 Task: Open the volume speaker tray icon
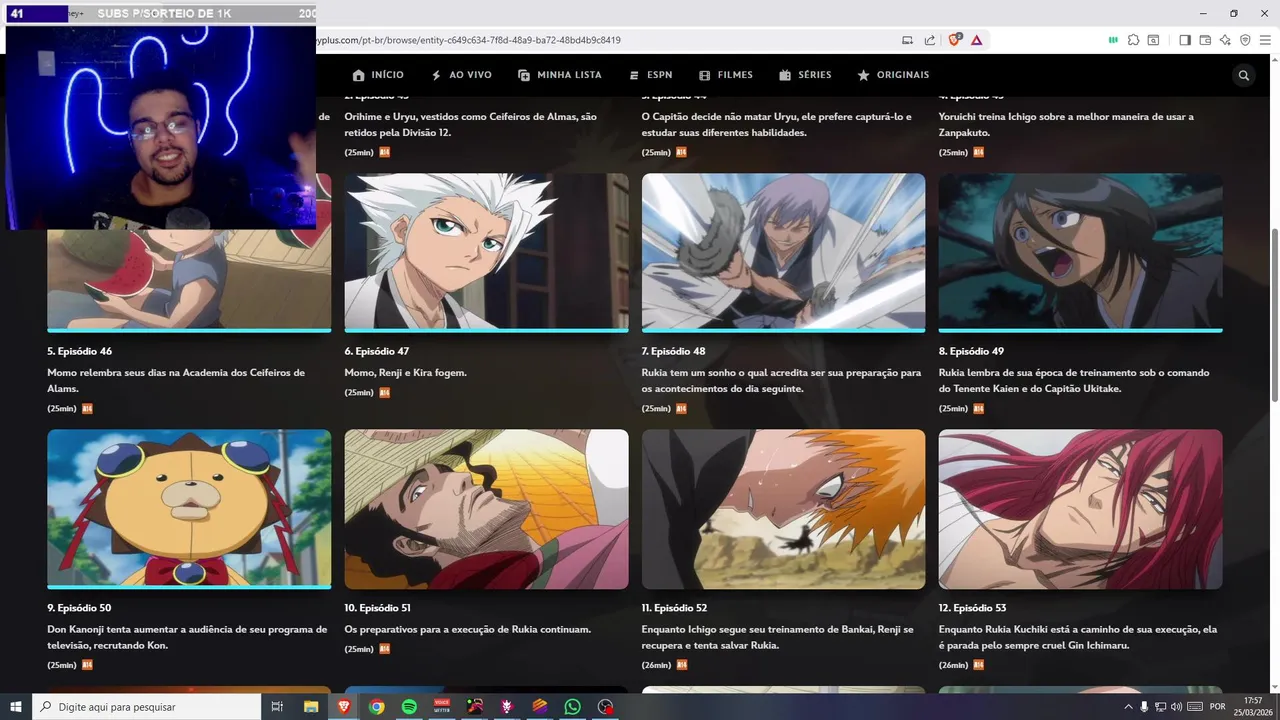(1176, 707)
